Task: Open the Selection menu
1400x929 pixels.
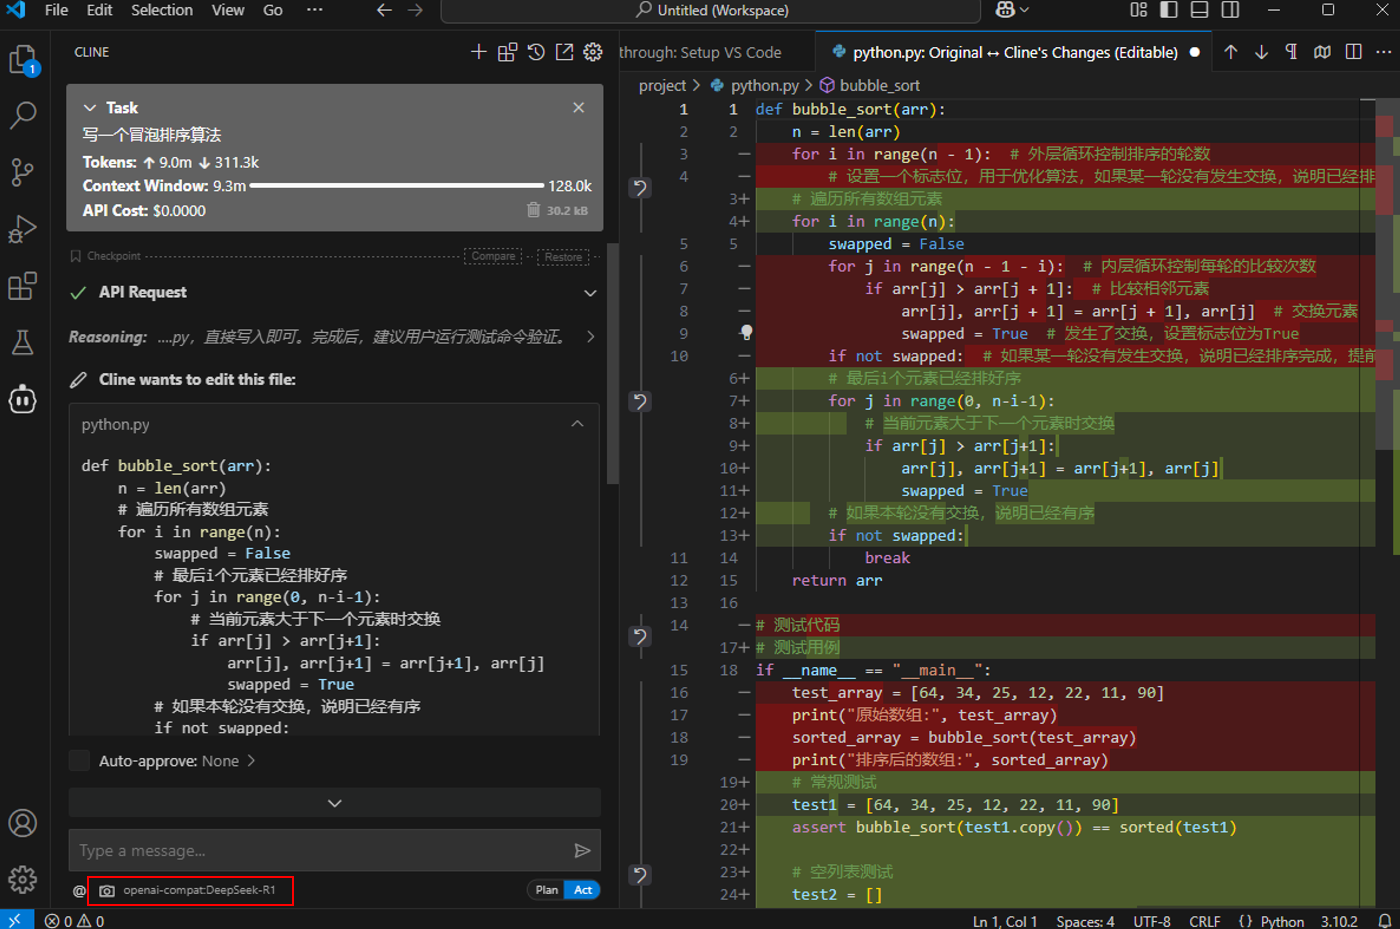Action: pos(161,10)
